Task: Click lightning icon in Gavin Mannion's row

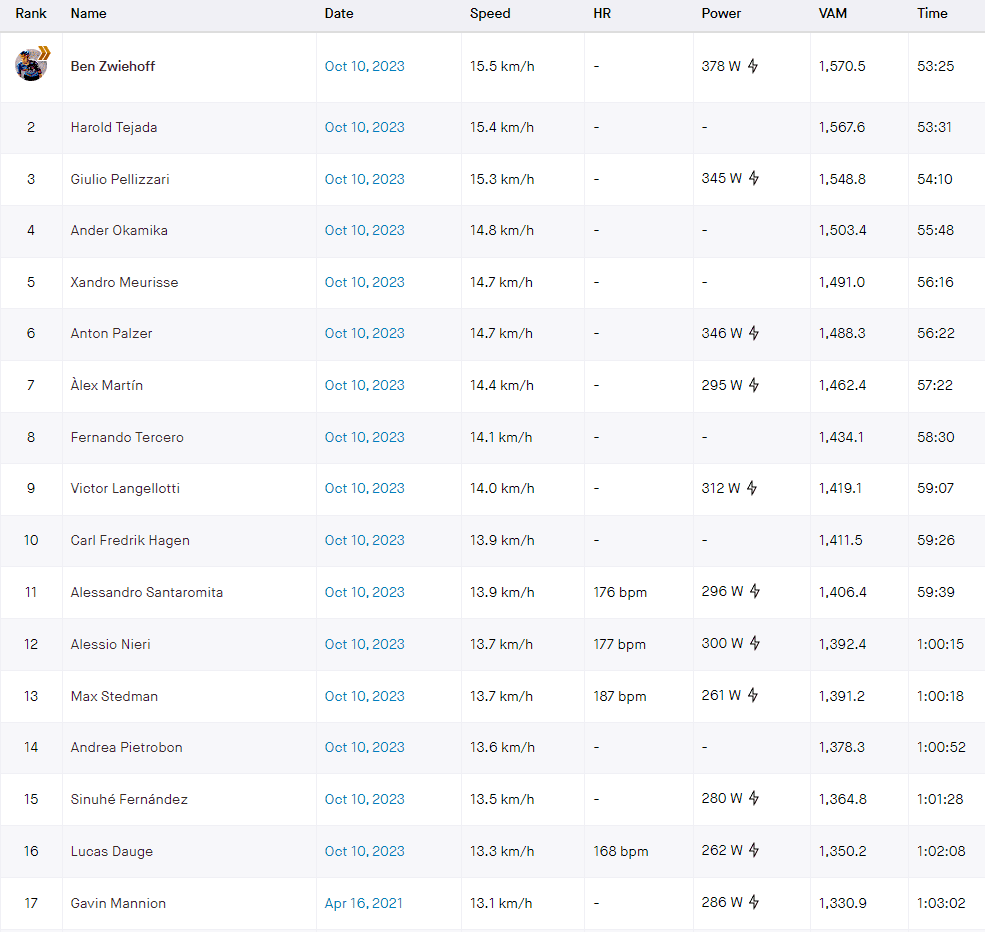Action: [x=753, y=902]
